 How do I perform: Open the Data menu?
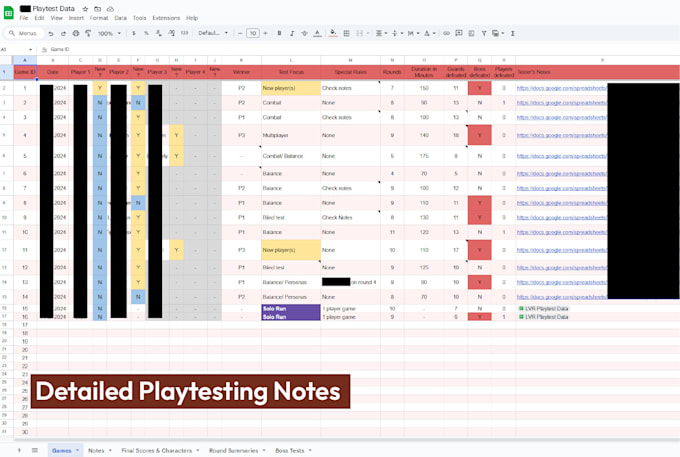(121, 18)
